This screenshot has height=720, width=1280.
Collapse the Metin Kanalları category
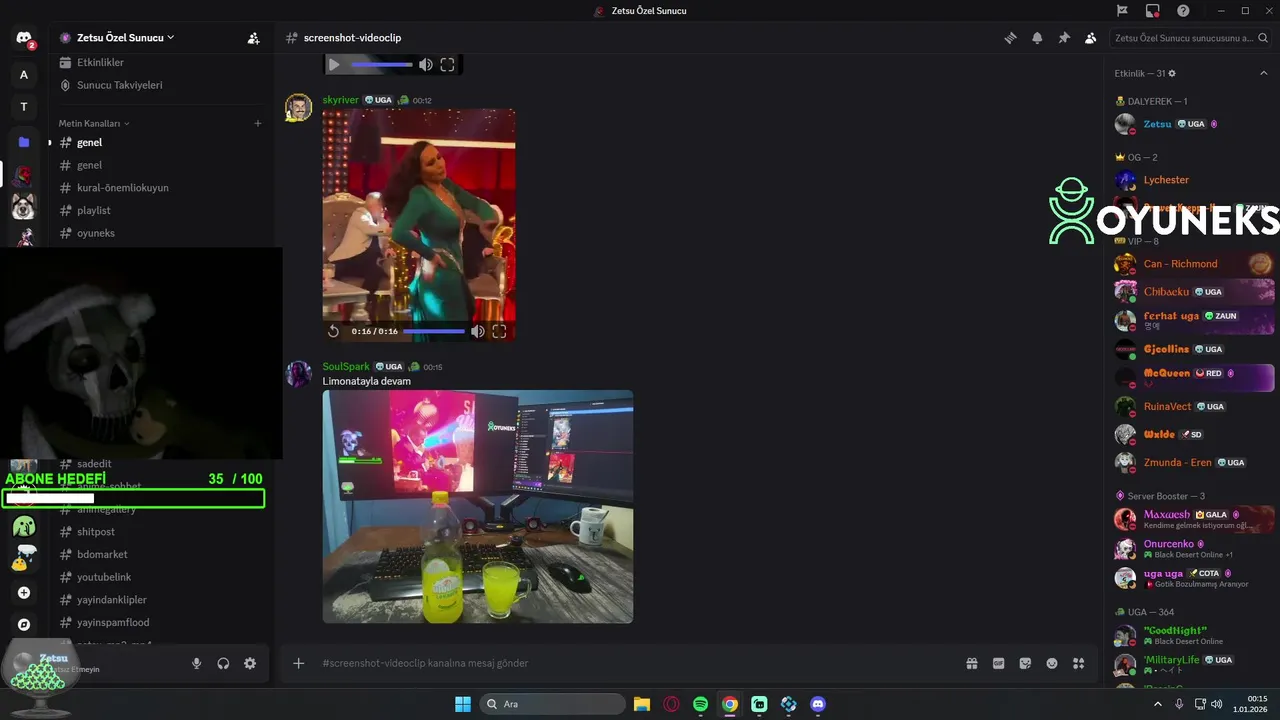click(x=94, y=123)
